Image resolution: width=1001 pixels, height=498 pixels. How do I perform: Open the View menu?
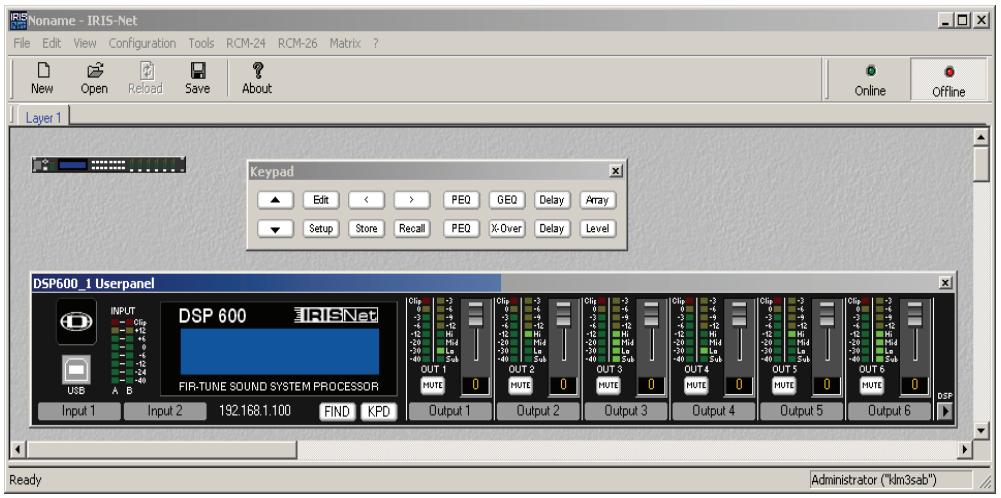tap(85, 43)
